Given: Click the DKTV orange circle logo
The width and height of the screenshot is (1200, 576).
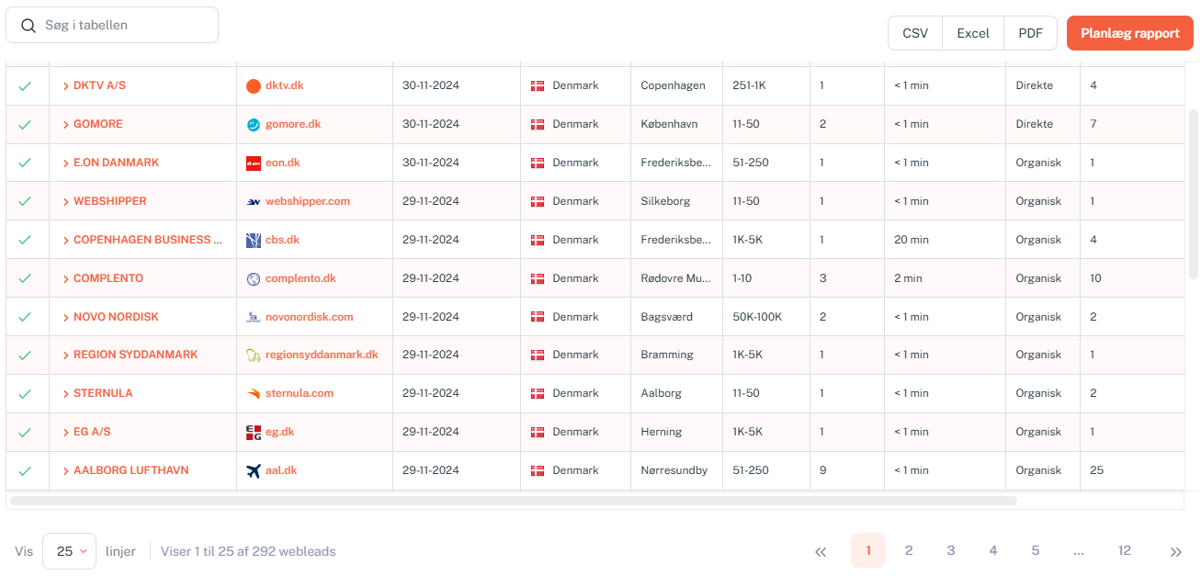Looking at the screenshot, I should coord(253,86).
